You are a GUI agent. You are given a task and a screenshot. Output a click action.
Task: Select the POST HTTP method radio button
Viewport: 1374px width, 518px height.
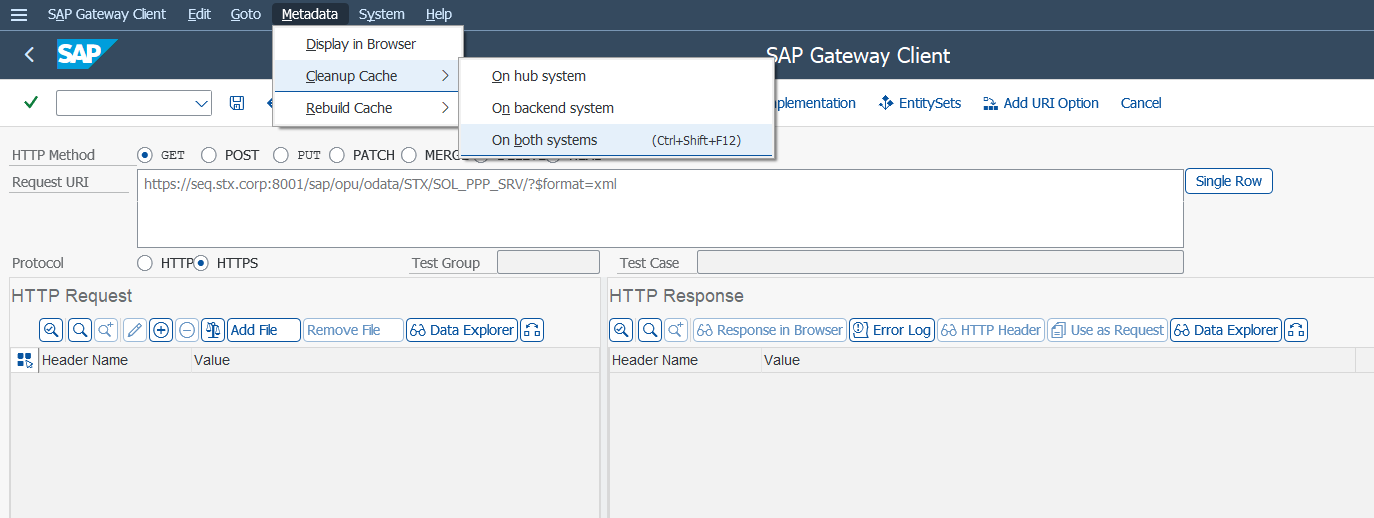(x=209, y=155)
